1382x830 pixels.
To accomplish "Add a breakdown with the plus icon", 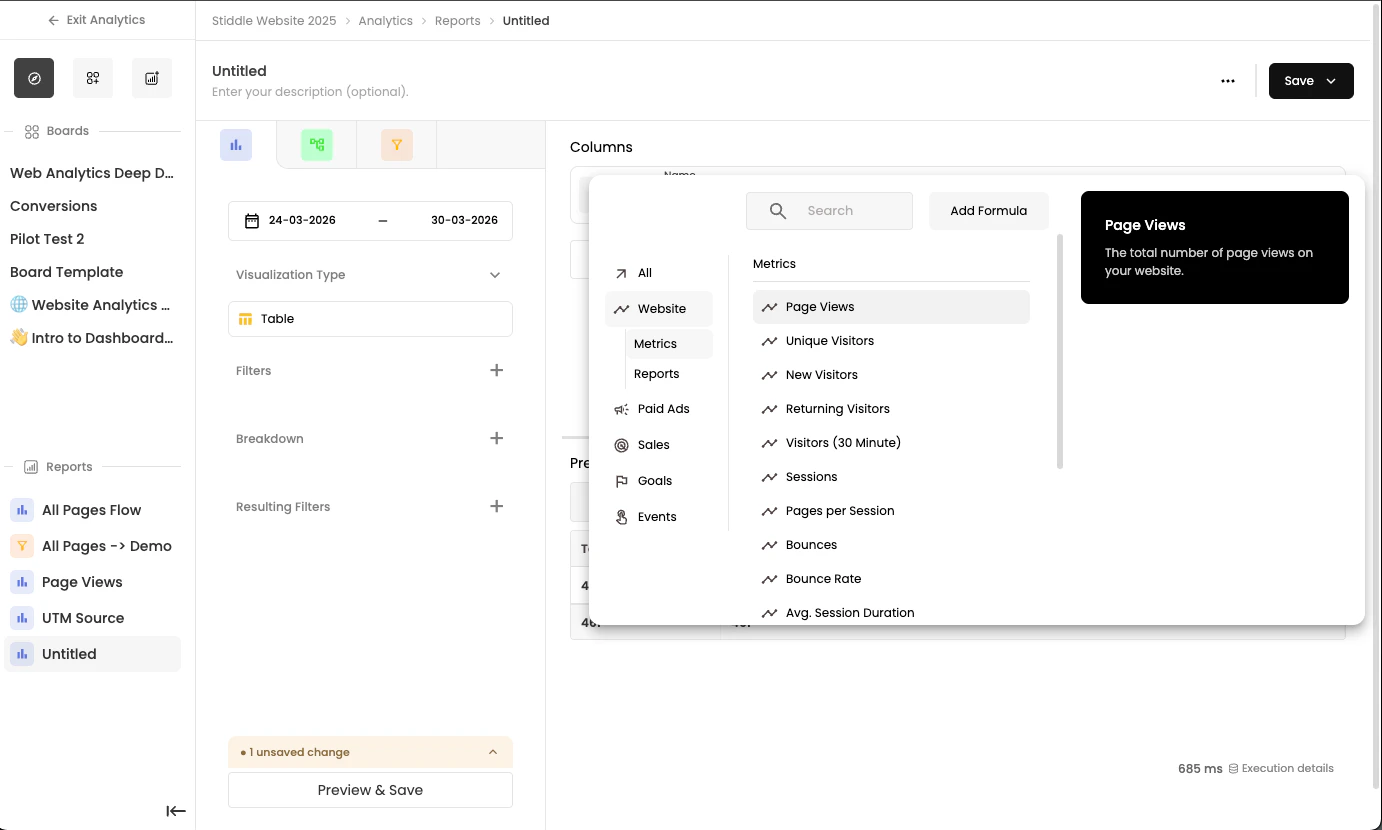I will click(496, 438).
